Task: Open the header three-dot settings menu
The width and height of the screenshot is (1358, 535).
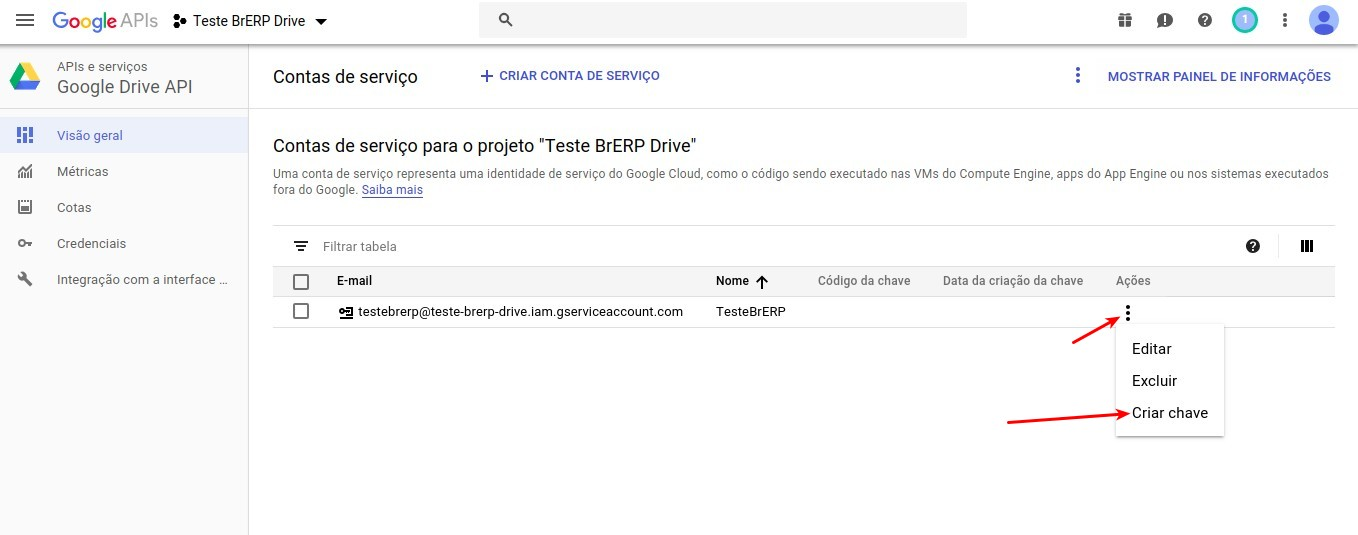Action: (x=1285, y=20)
